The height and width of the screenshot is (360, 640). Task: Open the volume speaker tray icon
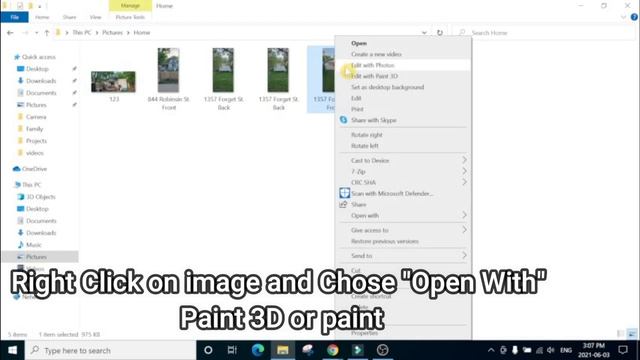pyautogui.click(x=551, y=350)
